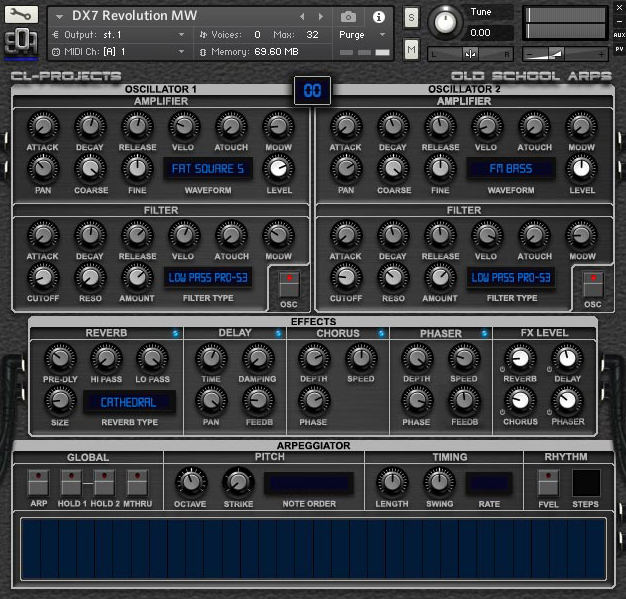
Task: Open the MIDI Ch dropdown
Action: click(181, 52)
